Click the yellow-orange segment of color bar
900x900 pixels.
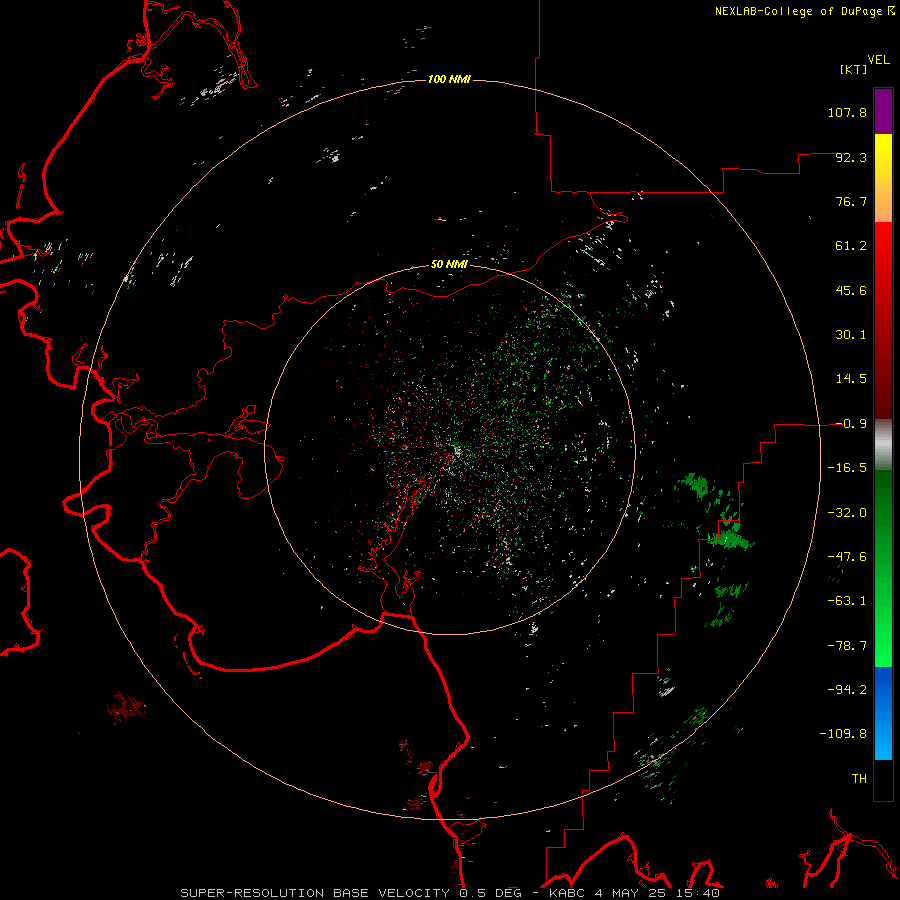pos(883,178)
